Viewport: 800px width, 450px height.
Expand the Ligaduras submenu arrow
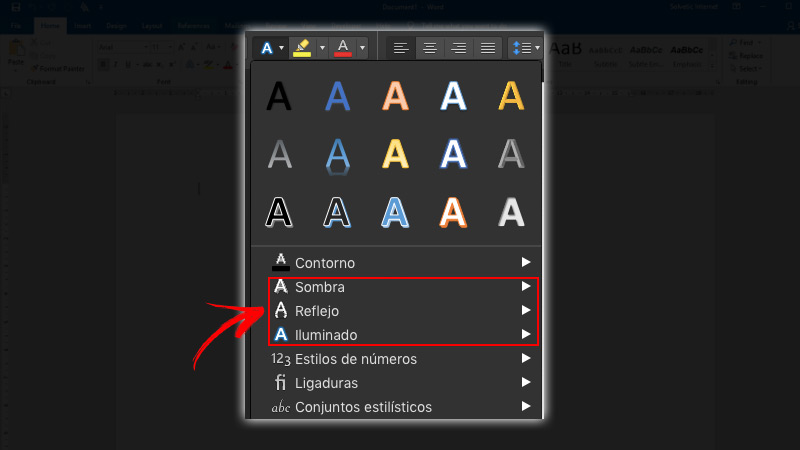(526, 383)
